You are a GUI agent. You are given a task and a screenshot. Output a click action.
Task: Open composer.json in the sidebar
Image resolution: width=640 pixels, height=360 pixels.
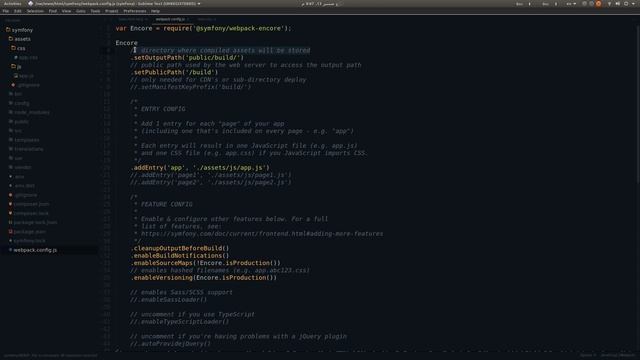click(x=31, y=204)
